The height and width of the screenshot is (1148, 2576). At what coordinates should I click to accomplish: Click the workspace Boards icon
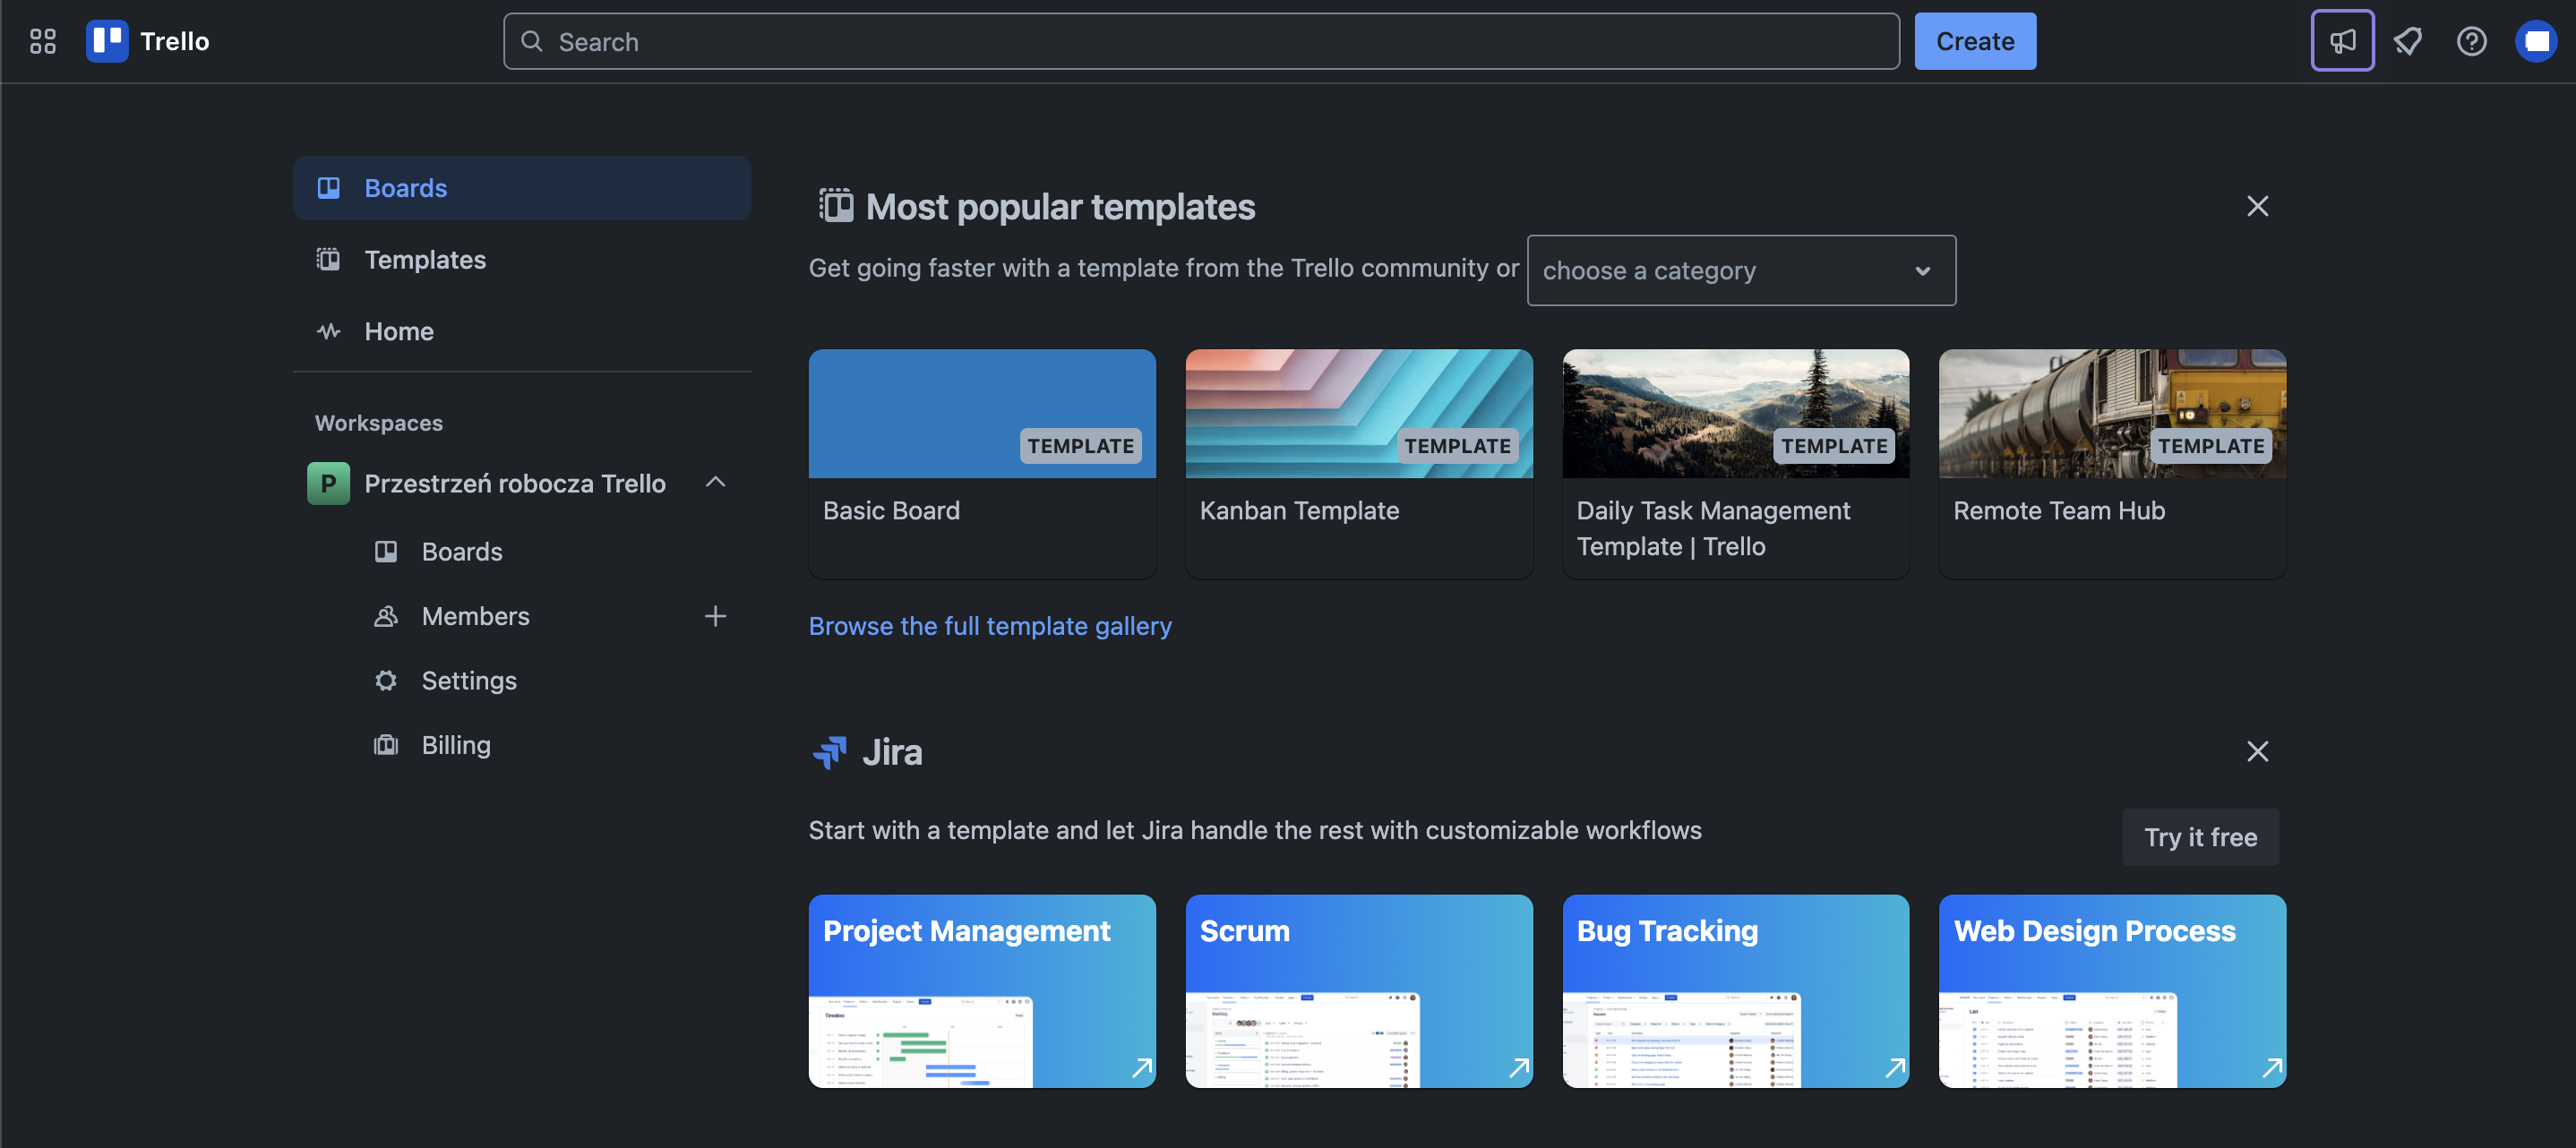(x=386, y=551)
